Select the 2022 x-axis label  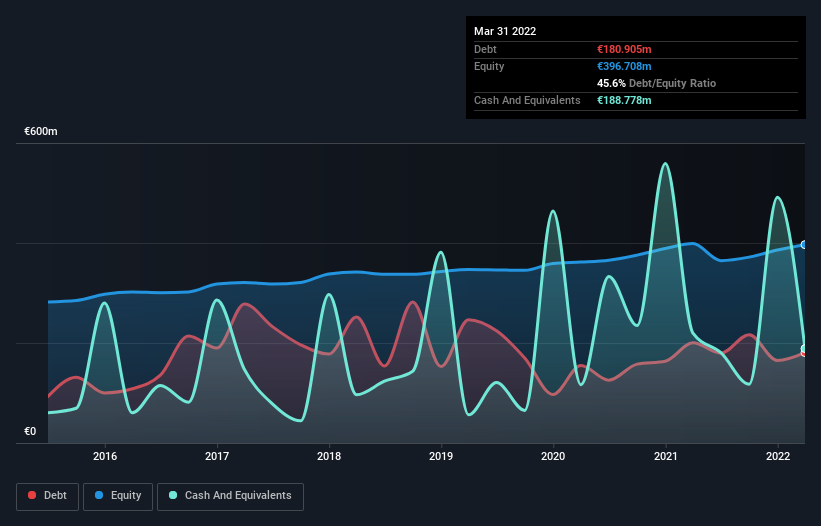click(x=778, y=456)
